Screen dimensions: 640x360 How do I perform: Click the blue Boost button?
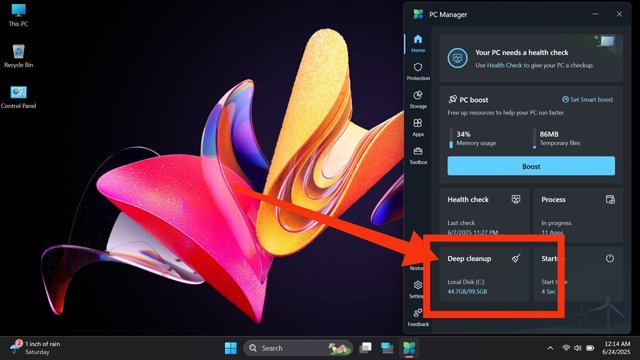[x=531, y=166]
